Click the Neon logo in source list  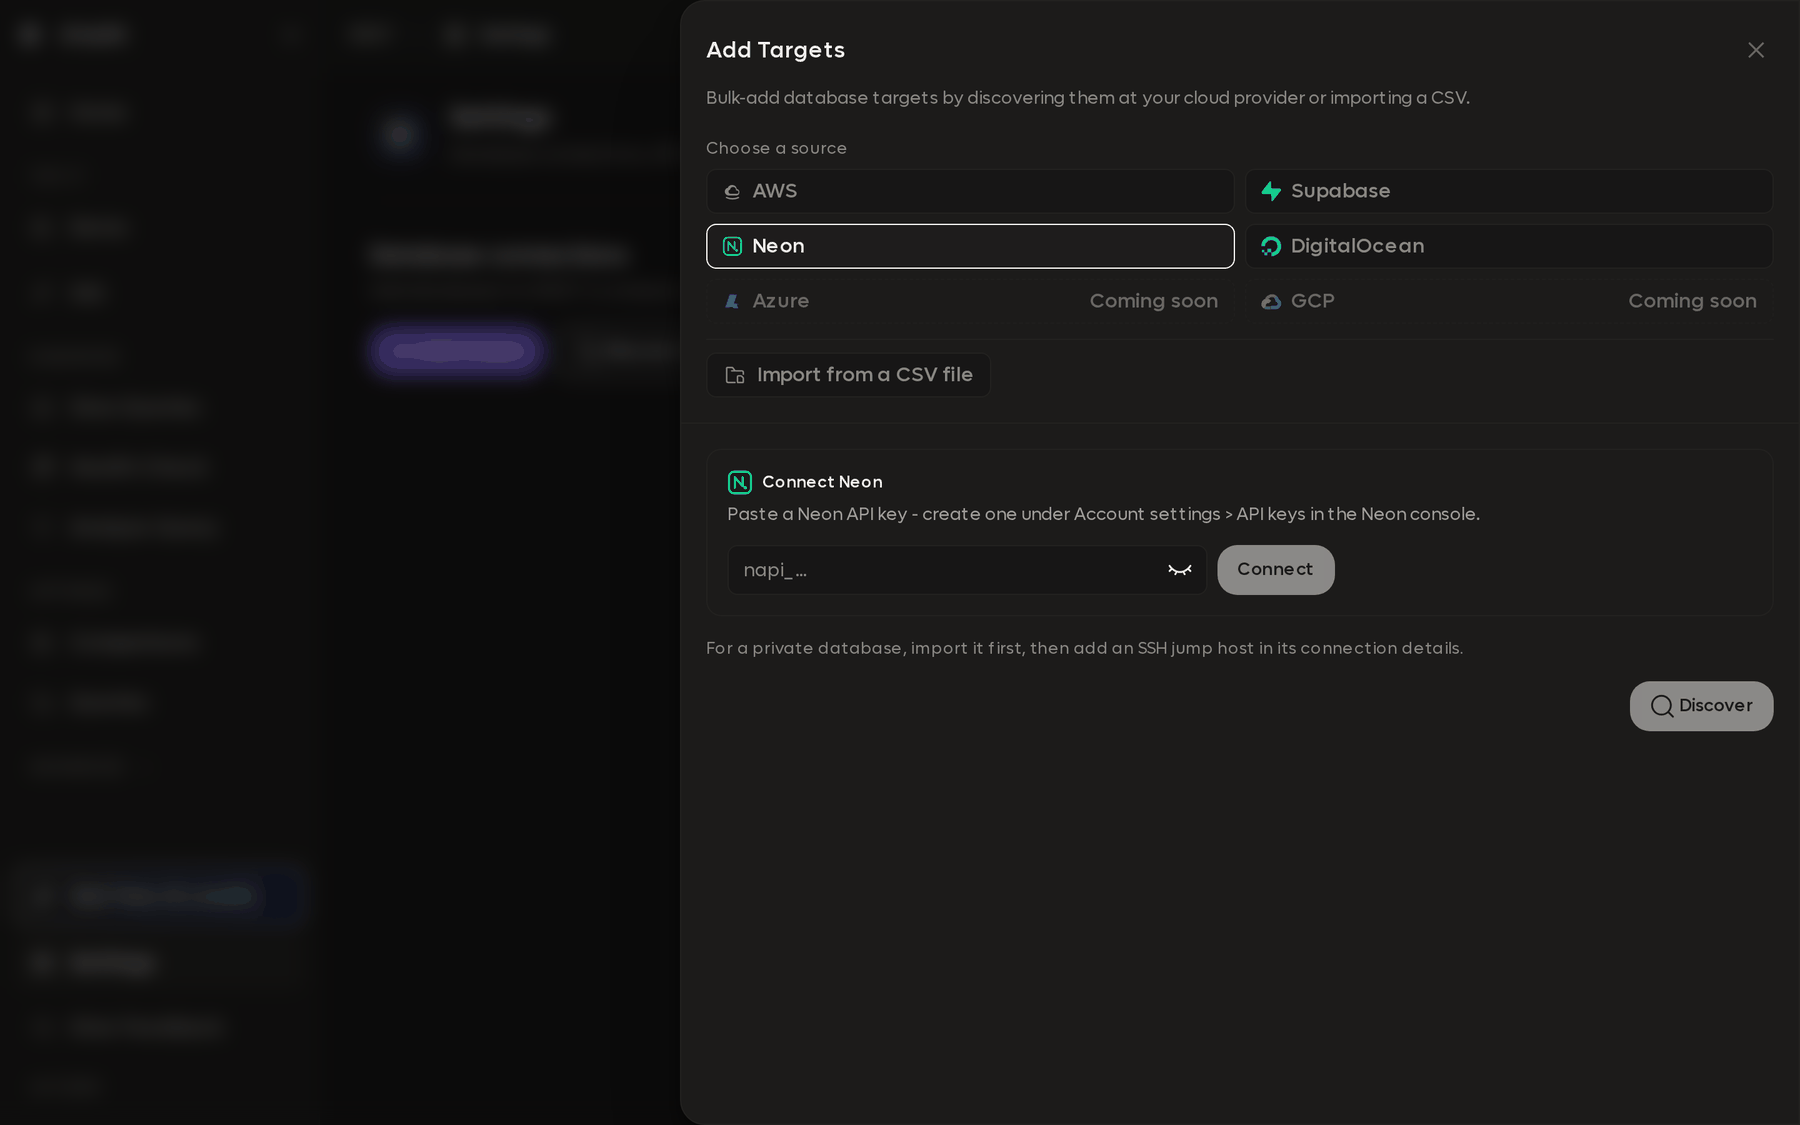tap(732, 246)
